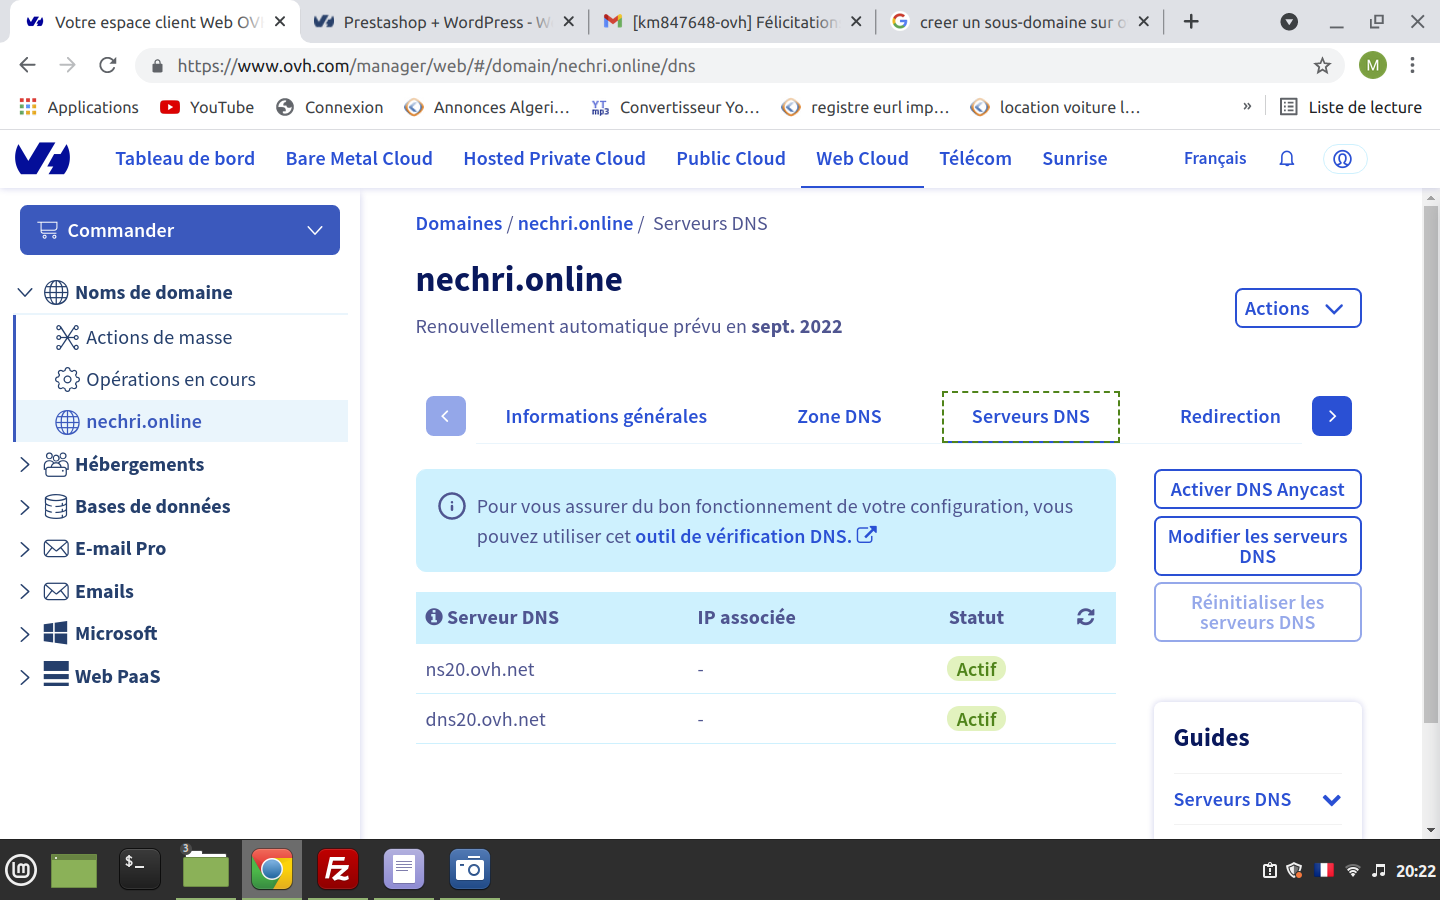Open the screenshot tool in taskbar
Image resolution: width=1440 pixels, height=900 pixels.
(x=469, y=869)
